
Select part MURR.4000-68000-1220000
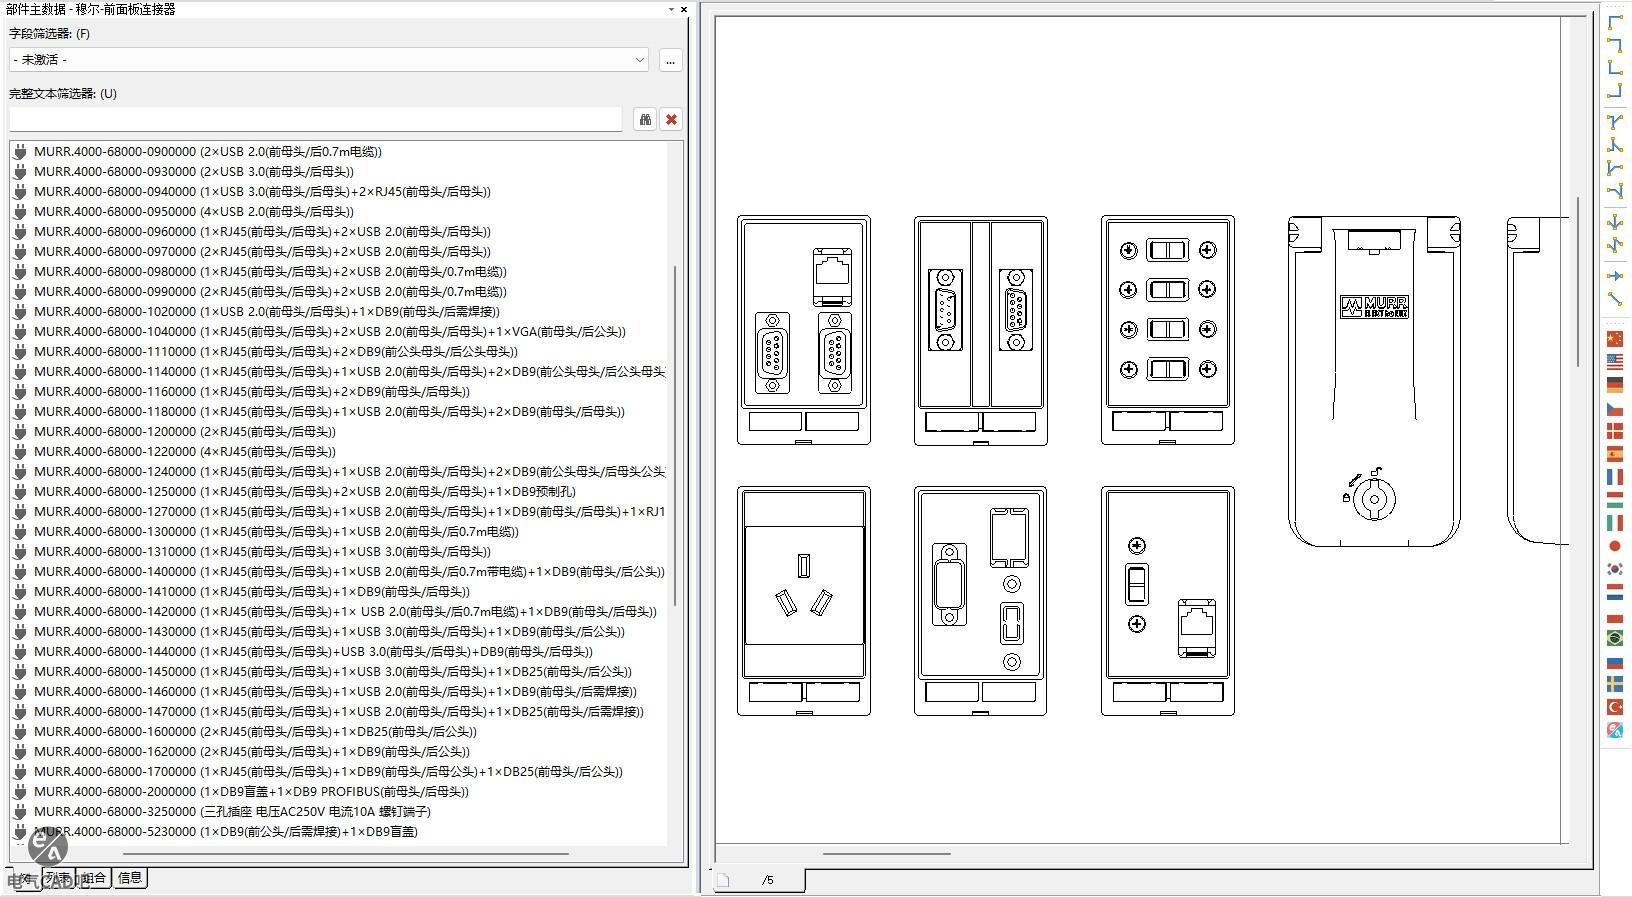(185, 452)
